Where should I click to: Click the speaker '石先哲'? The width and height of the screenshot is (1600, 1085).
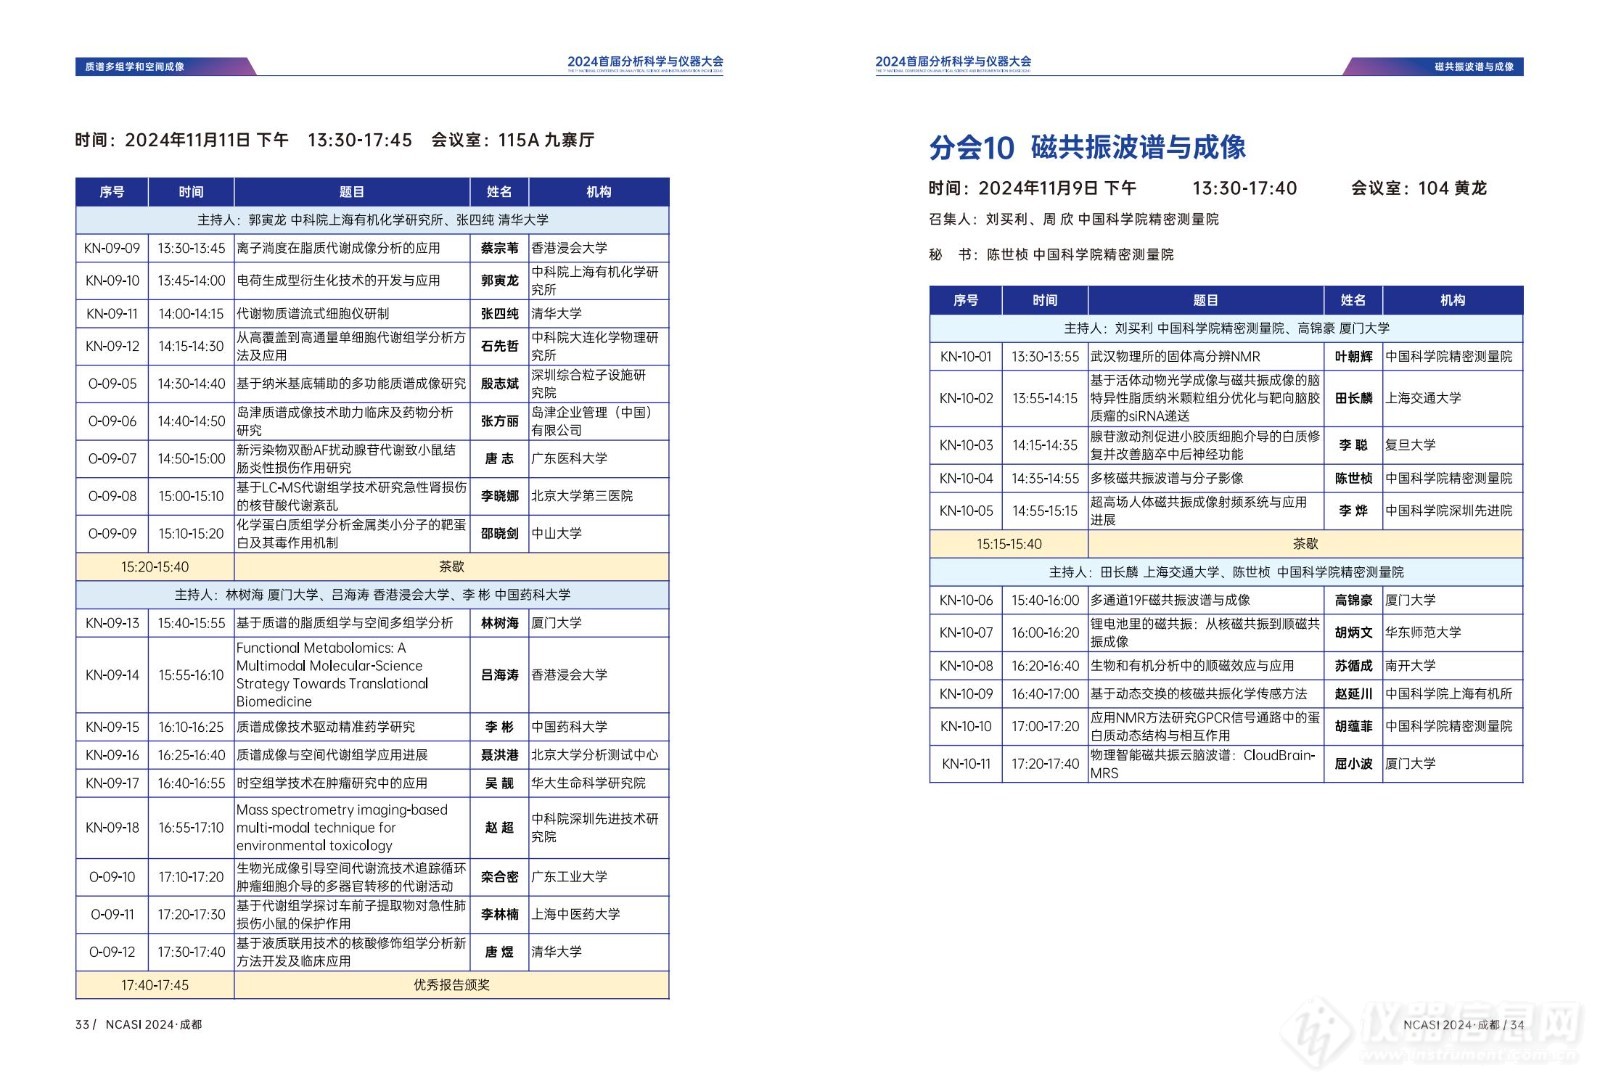pyautogui.click(x=499, y=346)
